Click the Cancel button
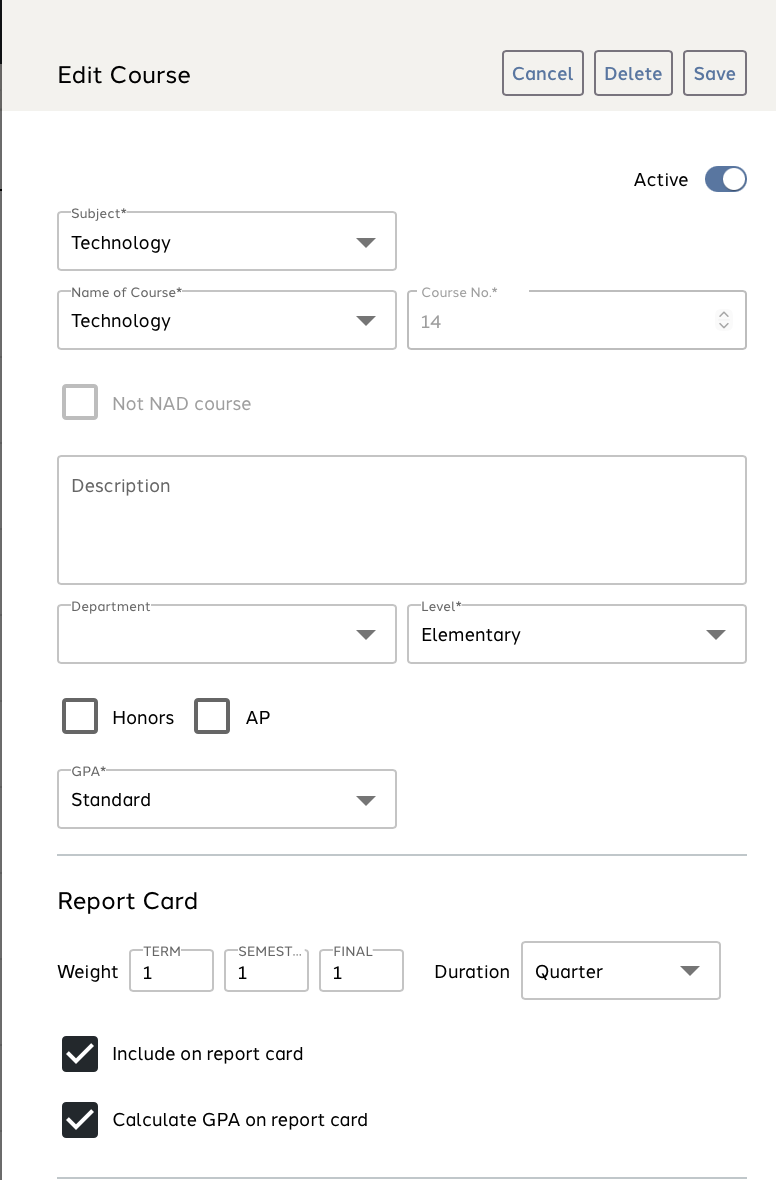The image size is (776, 1180). click(542, 74)
